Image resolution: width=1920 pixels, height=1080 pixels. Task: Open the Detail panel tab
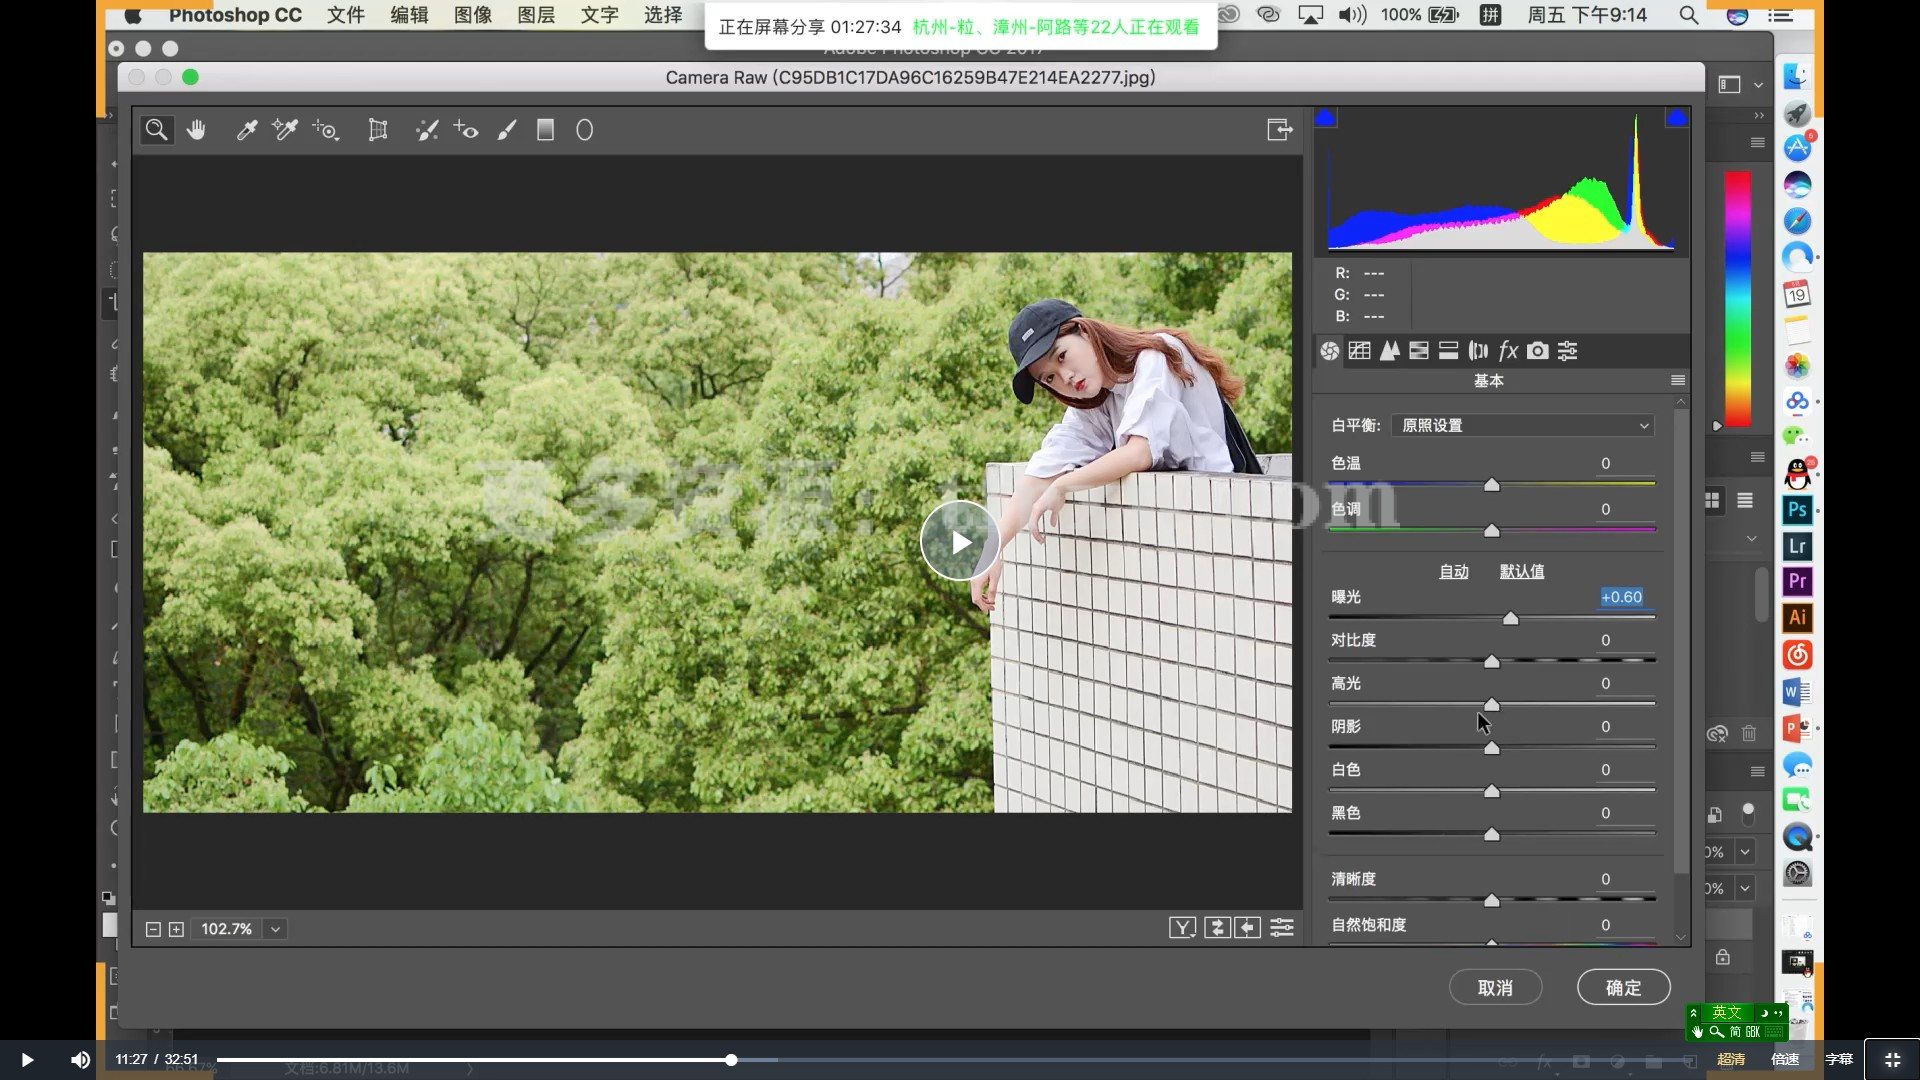click(1389, 351)
